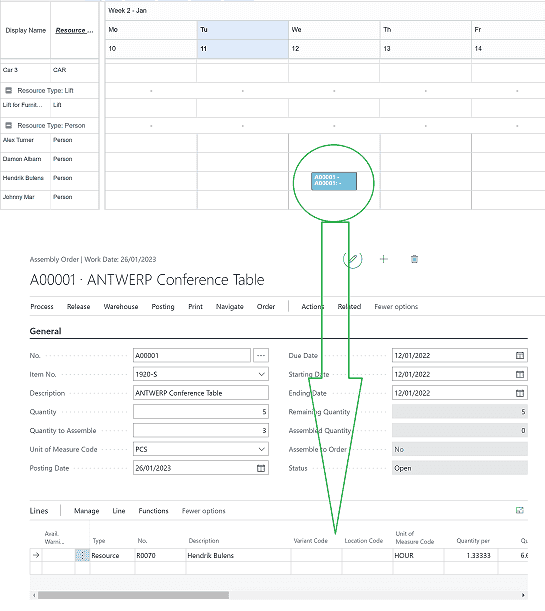This screenshot has height=611, width=545.
Task: Click the delete trash can icon
Action: (414, 259)
